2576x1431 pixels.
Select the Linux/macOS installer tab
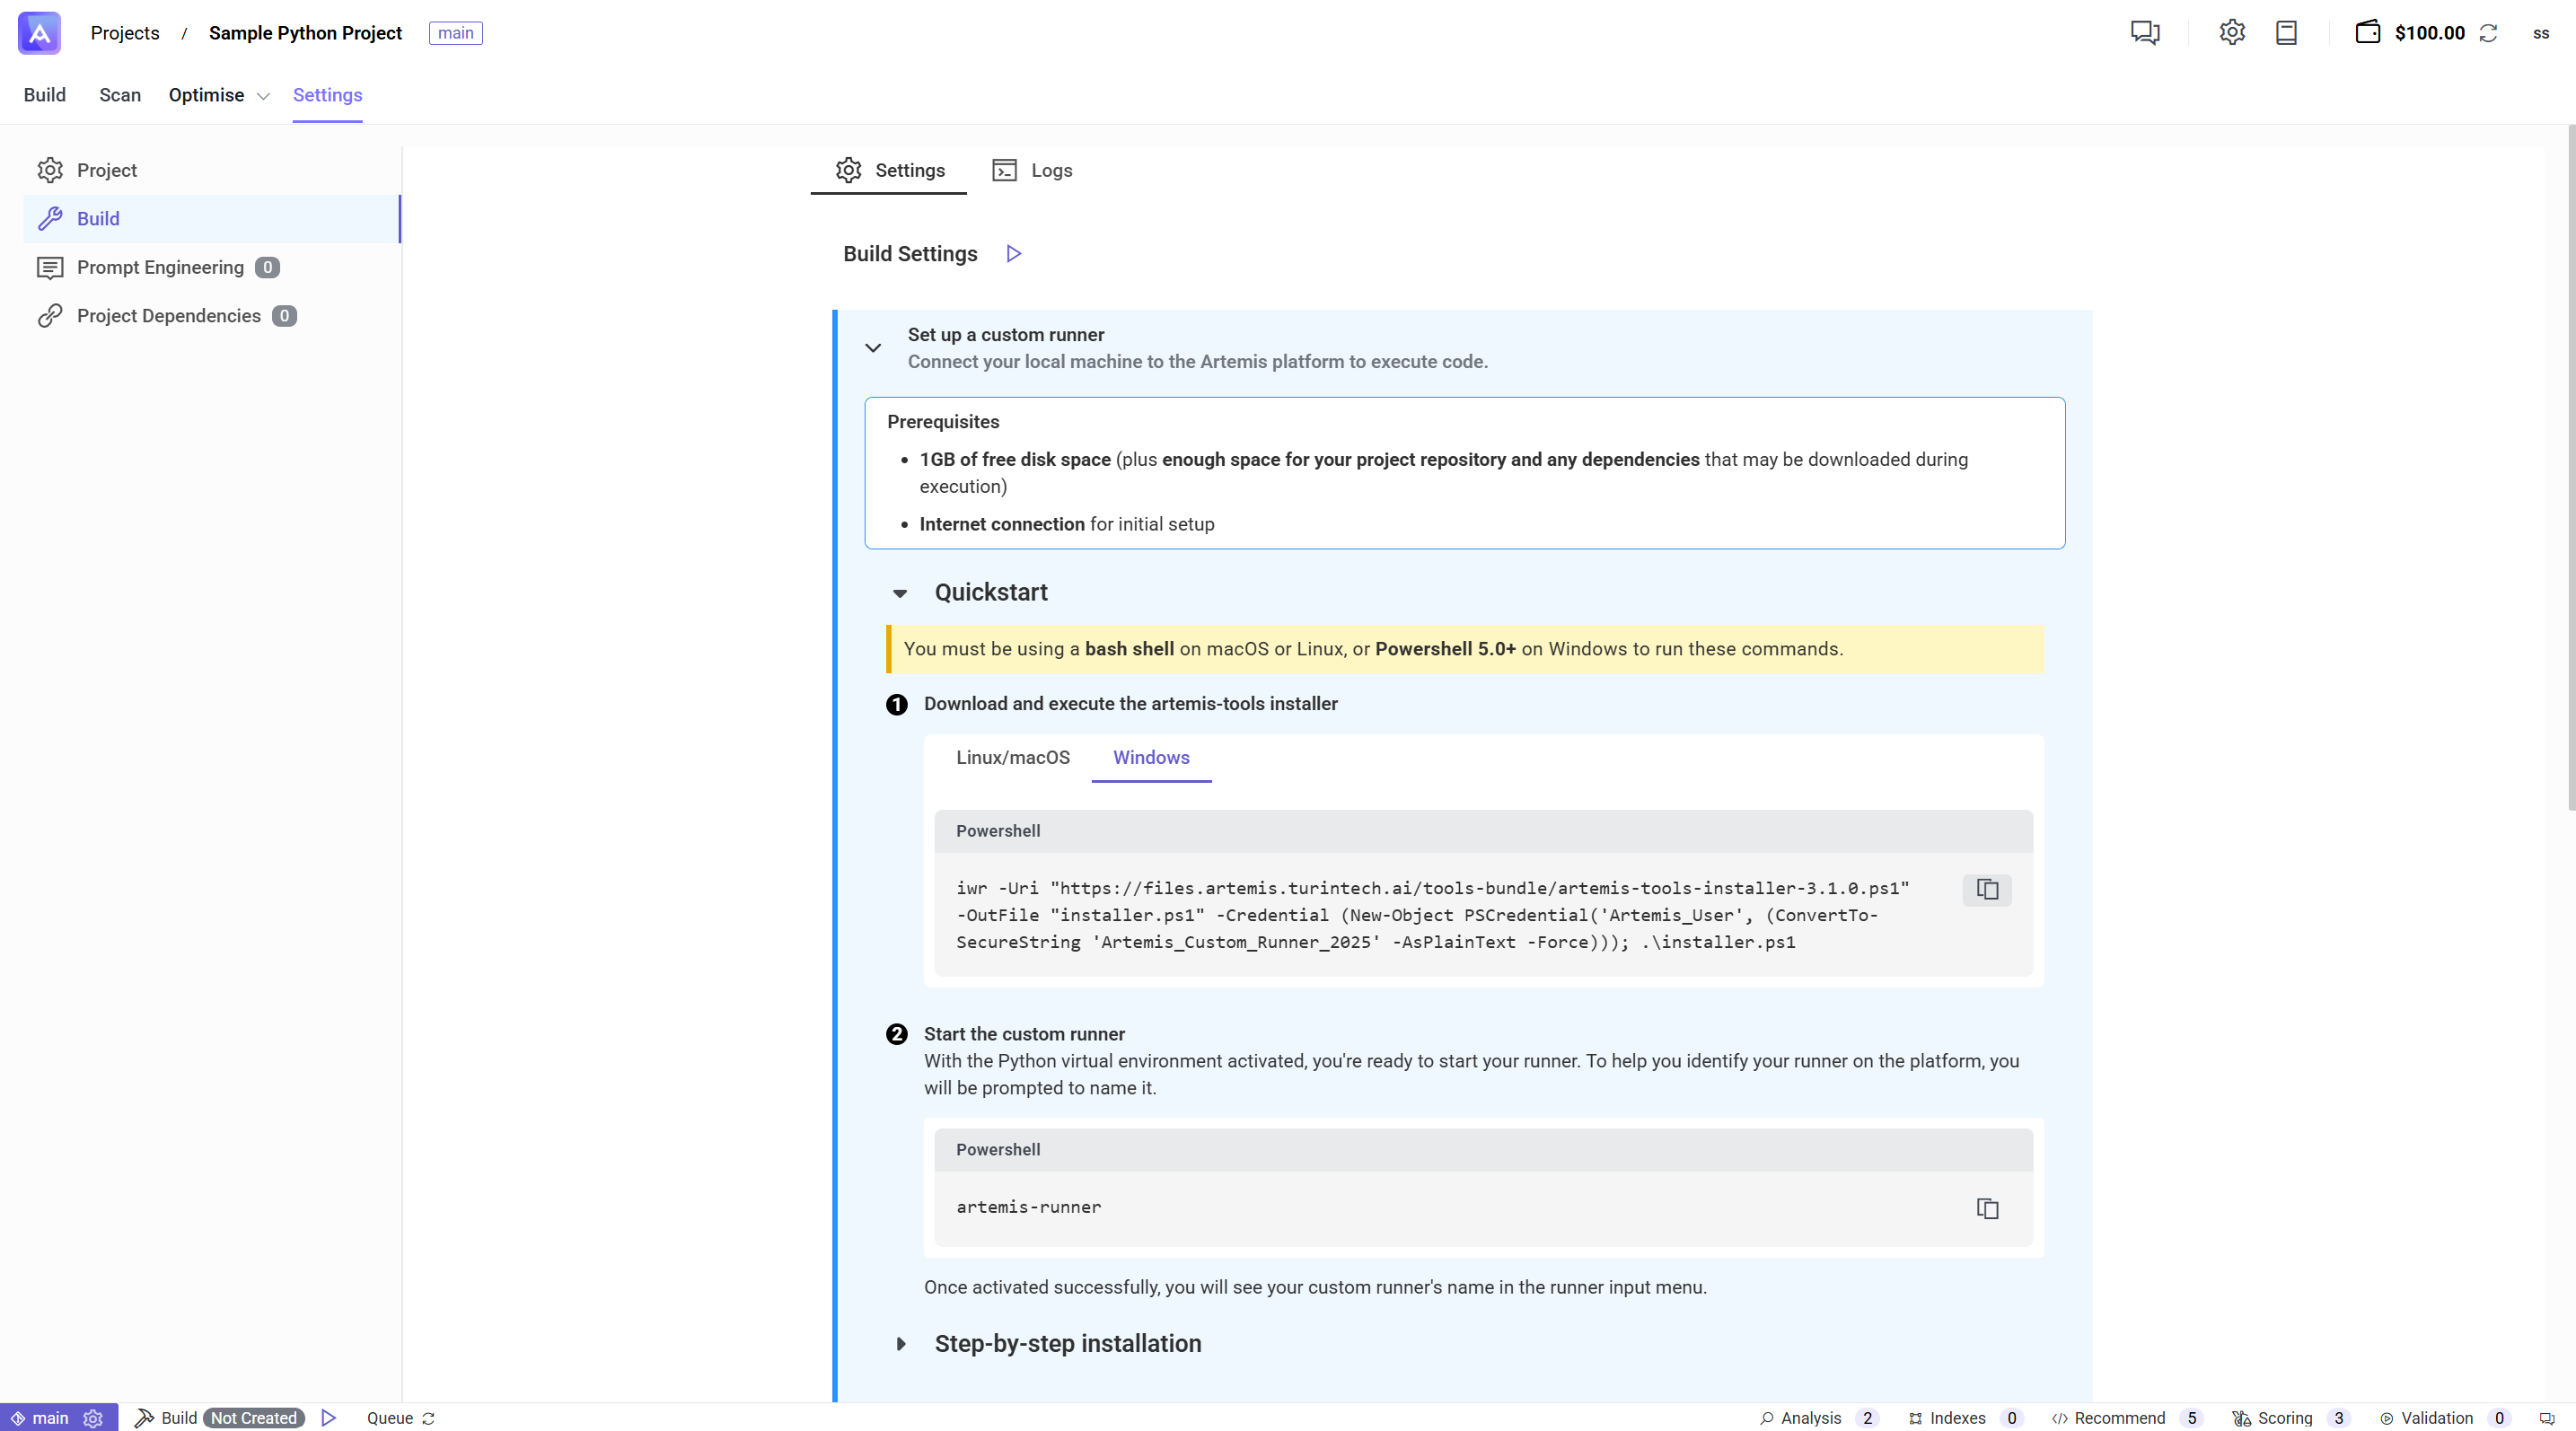[1012, 757]
